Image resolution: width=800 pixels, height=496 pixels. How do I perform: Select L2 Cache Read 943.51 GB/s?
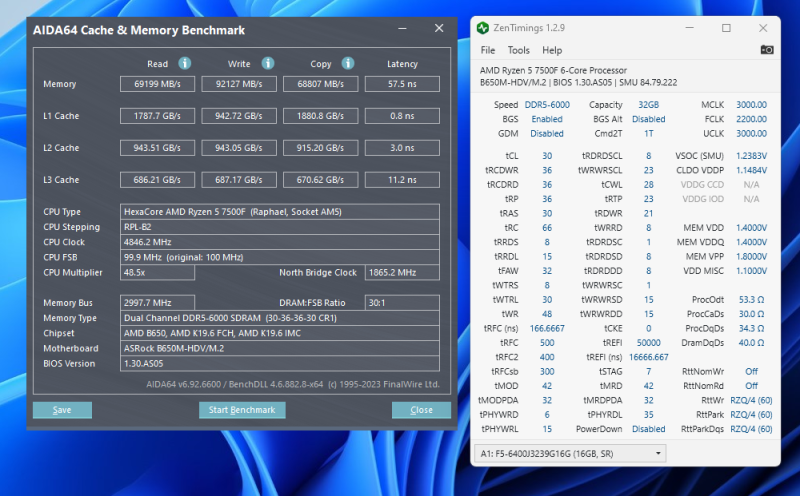(157, 148)
